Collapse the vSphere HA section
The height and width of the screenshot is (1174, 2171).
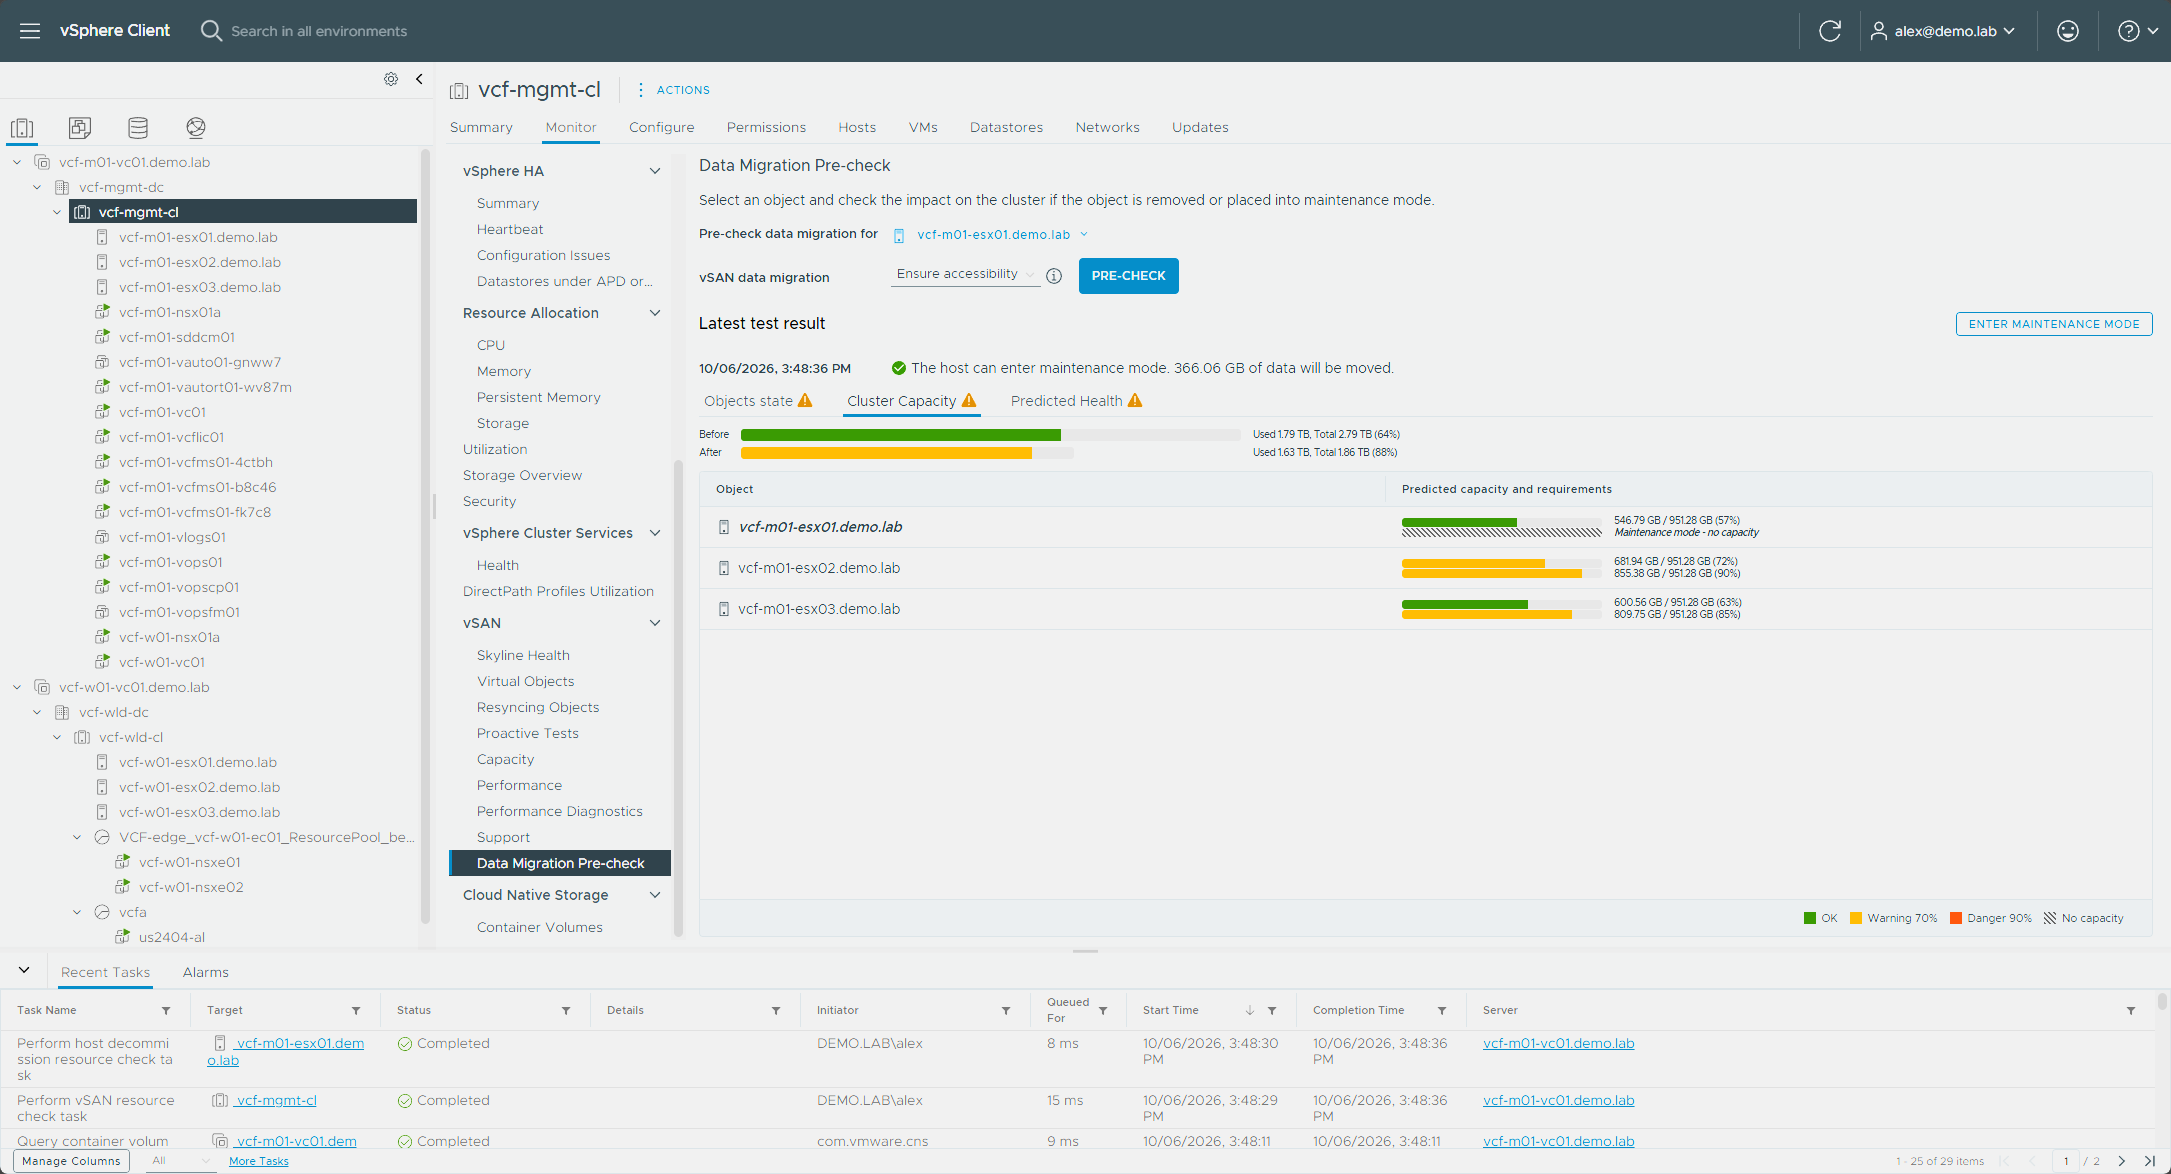(655, 171)
